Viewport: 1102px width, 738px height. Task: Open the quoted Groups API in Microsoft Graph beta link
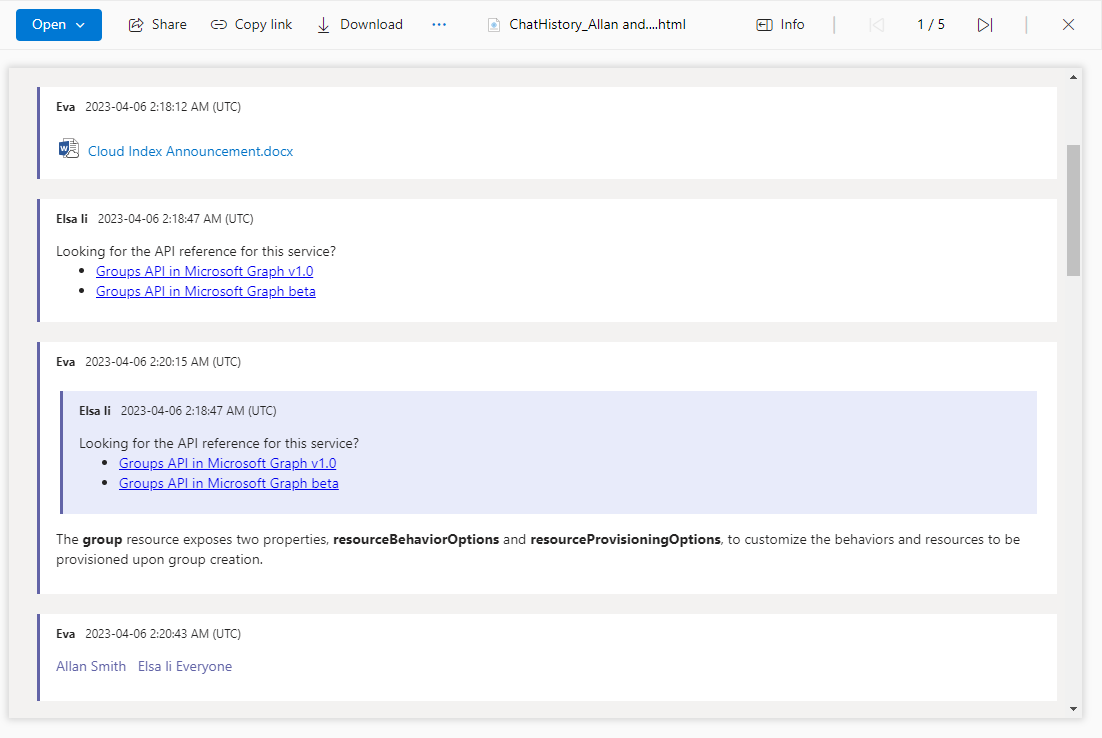point(228,483)
